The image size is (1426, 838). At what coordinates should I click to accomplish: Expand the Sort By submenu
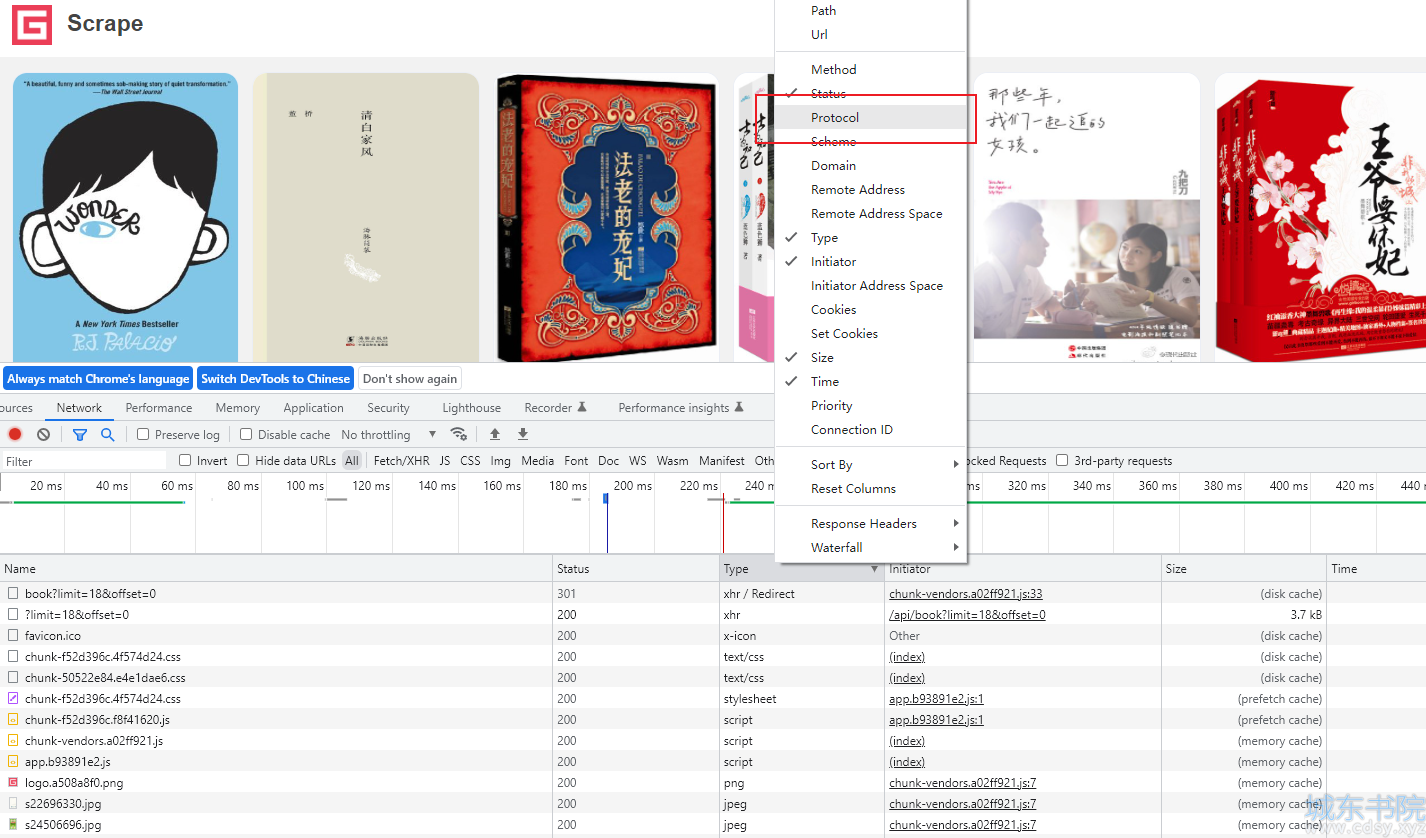coord(871,464)
